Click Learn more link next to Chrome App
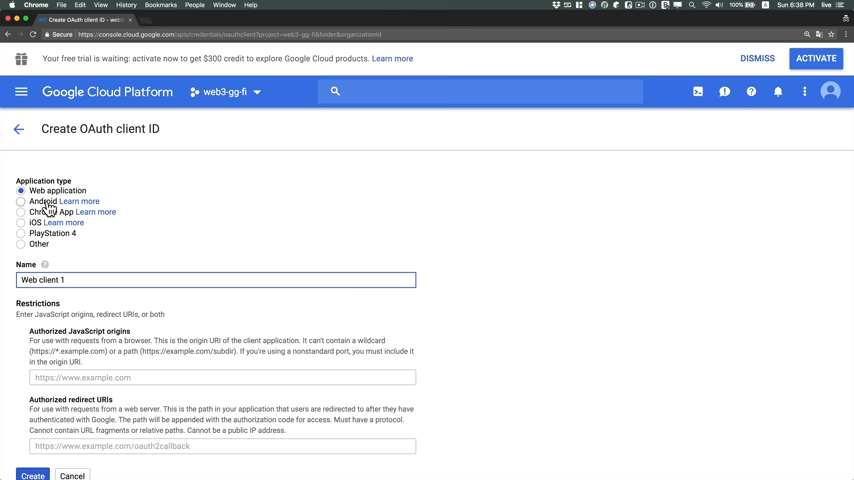854x480 pixels. coord(96,212)
